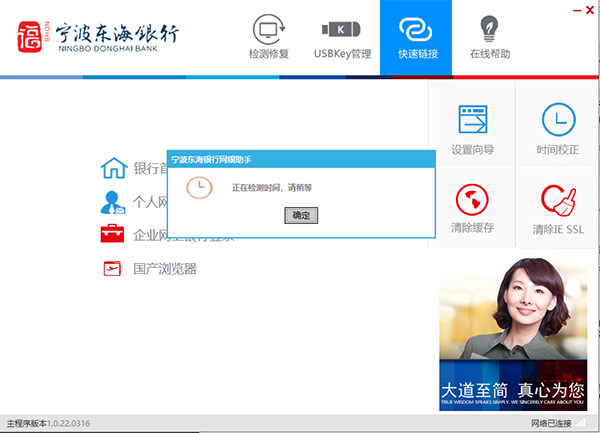
Task: Click the lightbulb help icon
Action: [489, 28]
